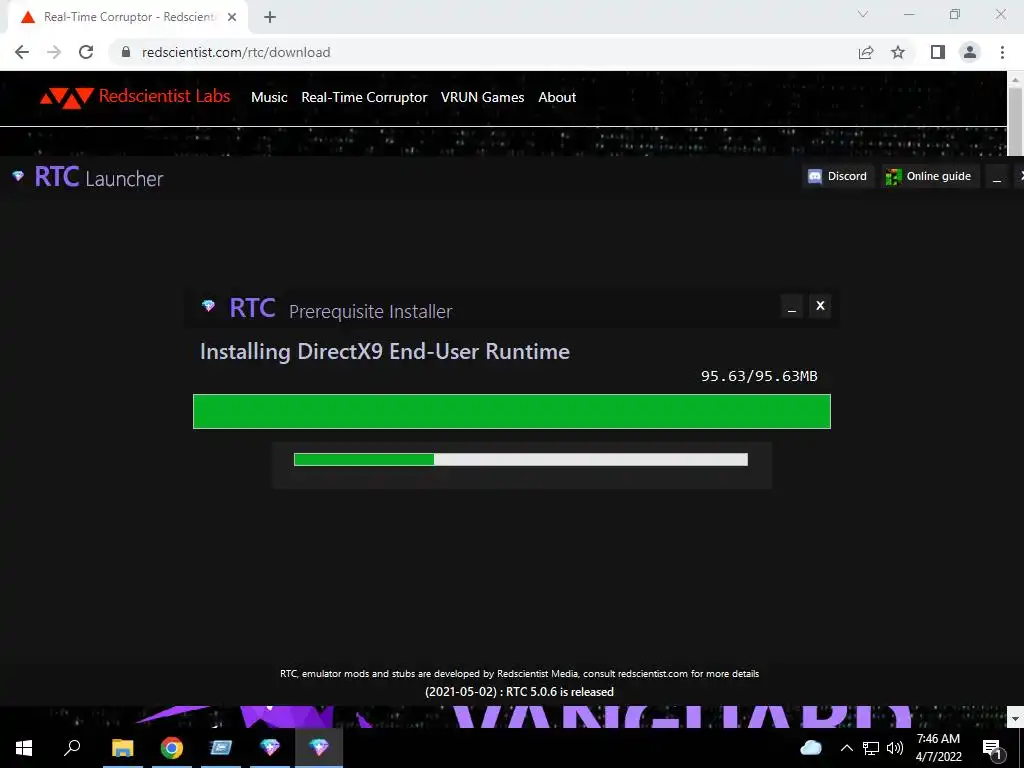Image resolution: width=1024 pixels, height=768 pixels.
Task: Click 'Installing DirectX9 End-User Runtime' heading
Action: (385, 351)
